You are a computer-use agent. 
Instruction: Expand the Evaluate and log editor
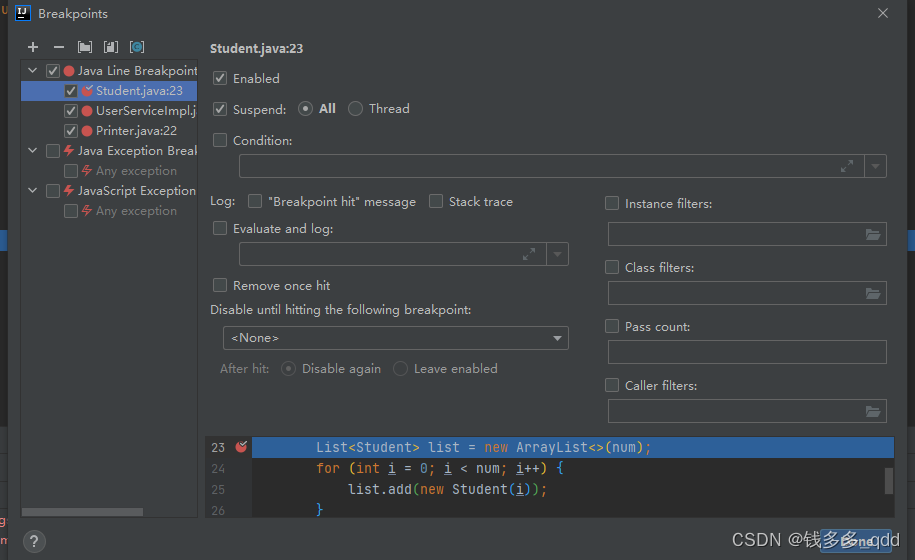click(529, 254)
